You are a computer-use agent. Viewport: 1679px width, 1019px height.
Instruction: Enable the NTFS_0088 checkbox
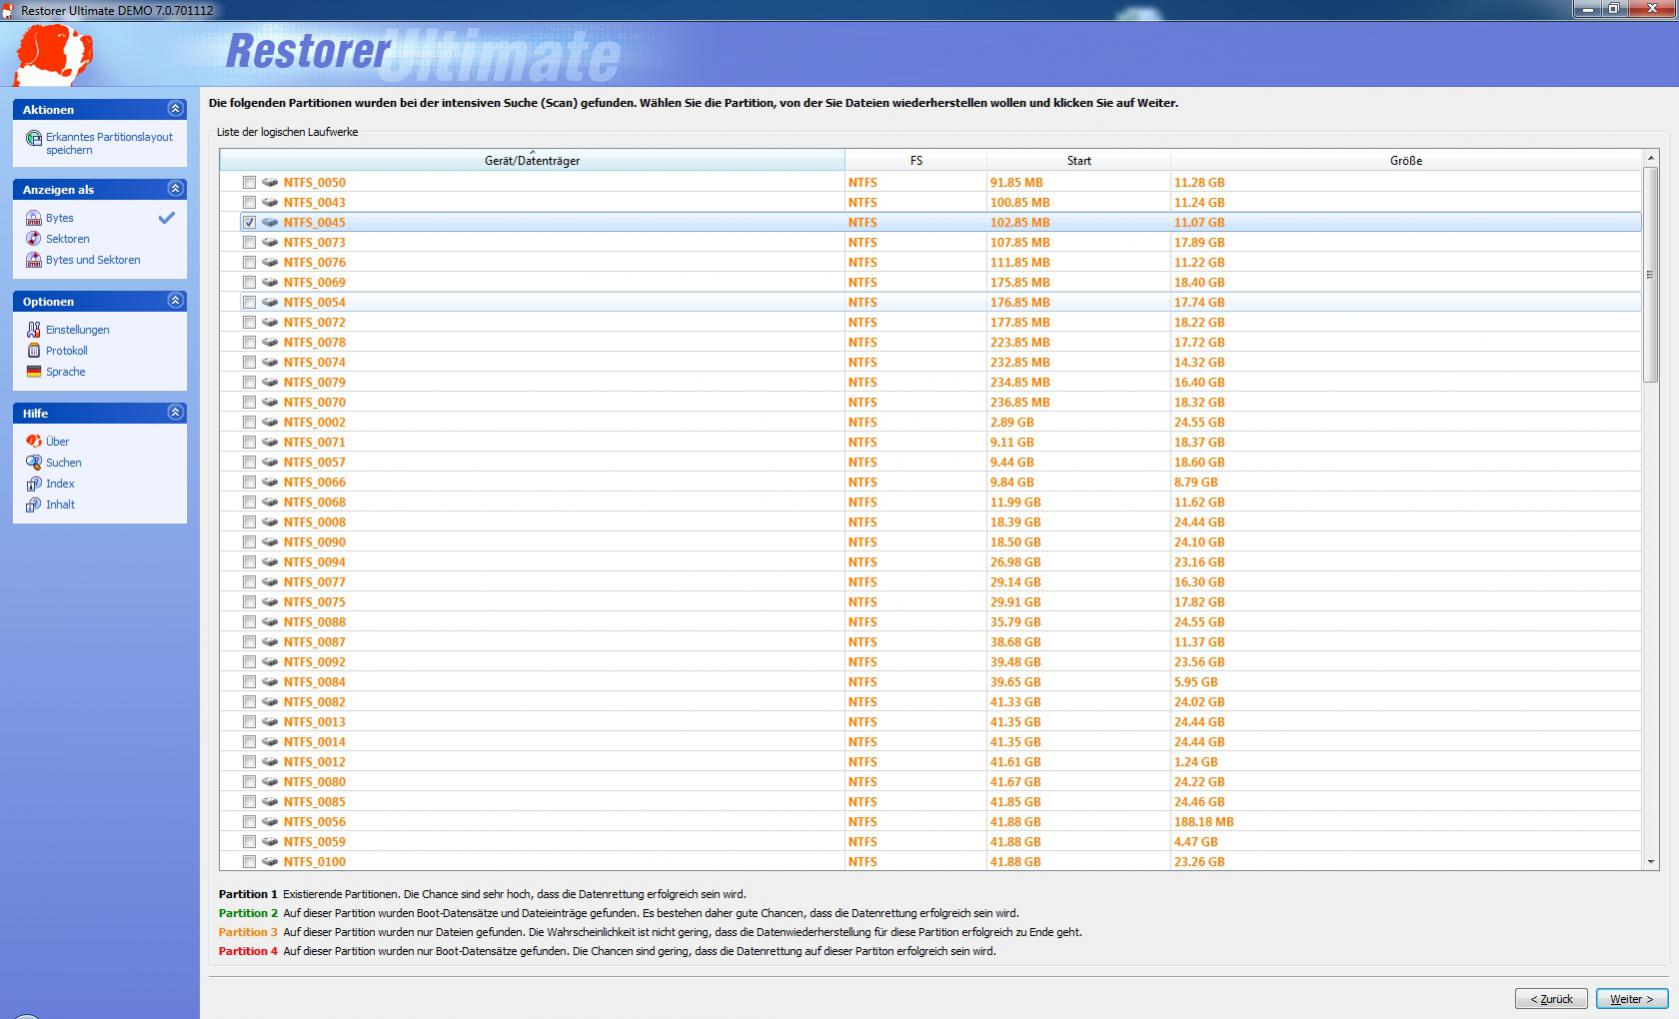tap(249, 622)
